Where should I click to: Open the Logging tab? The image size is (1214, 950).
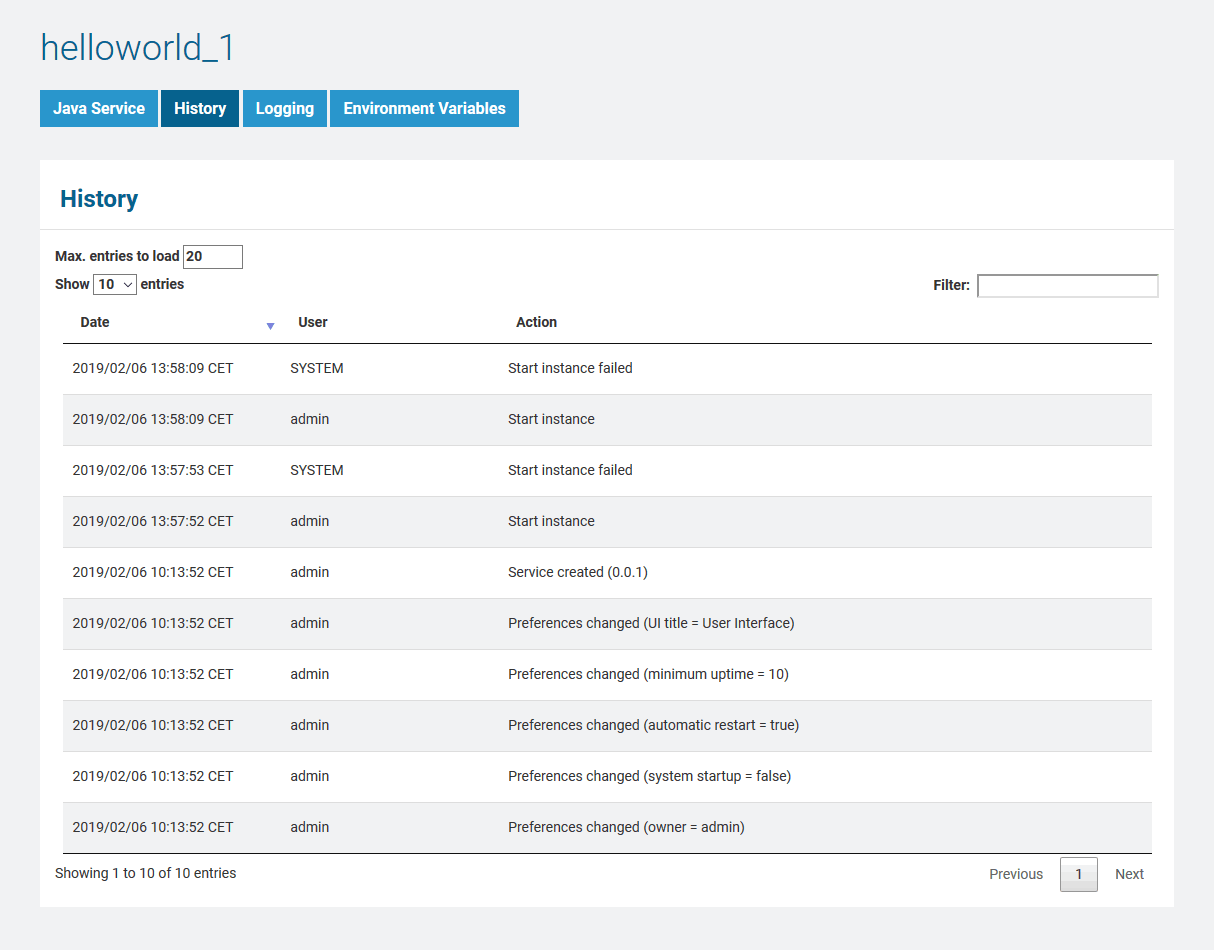click(x=285, y=109)
